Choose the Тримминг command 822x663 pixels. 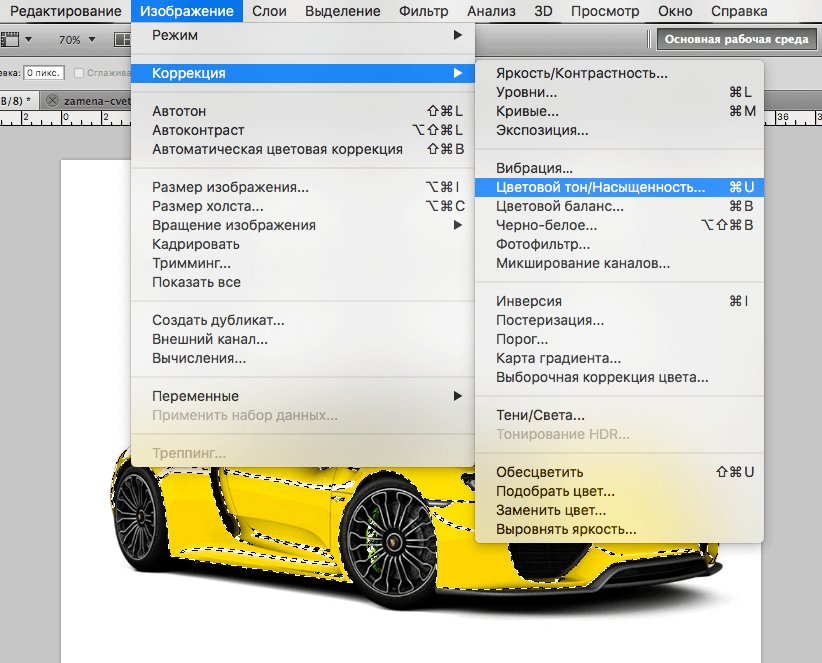(x=302, y=263)
